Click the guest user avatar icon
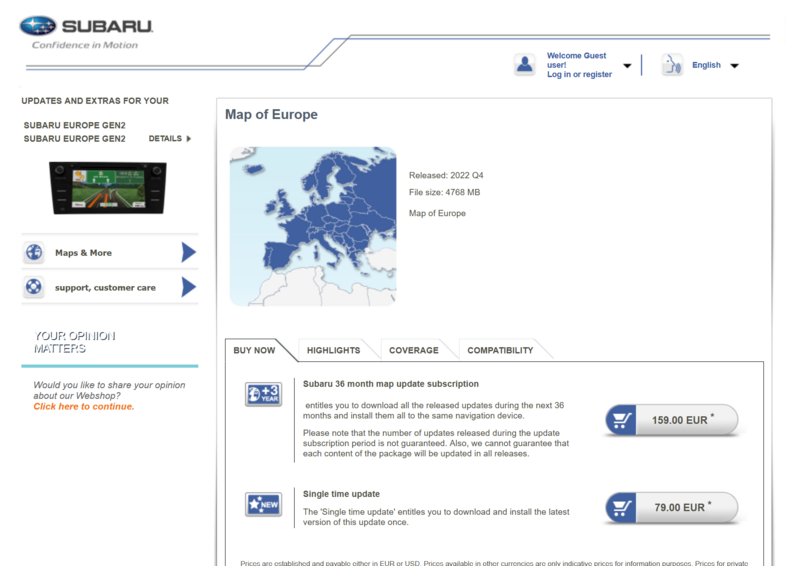 524,65
